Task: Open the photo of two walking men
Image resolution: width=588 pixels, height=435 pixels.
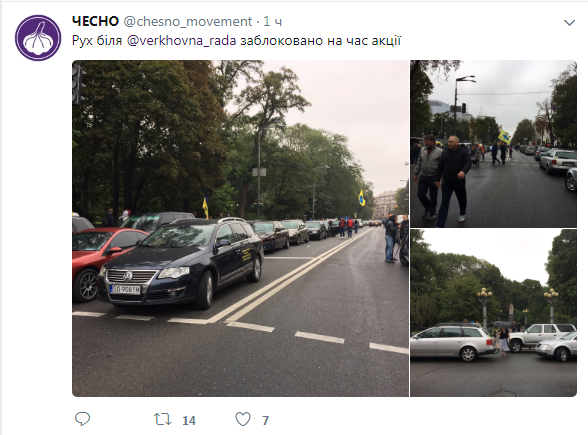Action: tap(493, 144)
